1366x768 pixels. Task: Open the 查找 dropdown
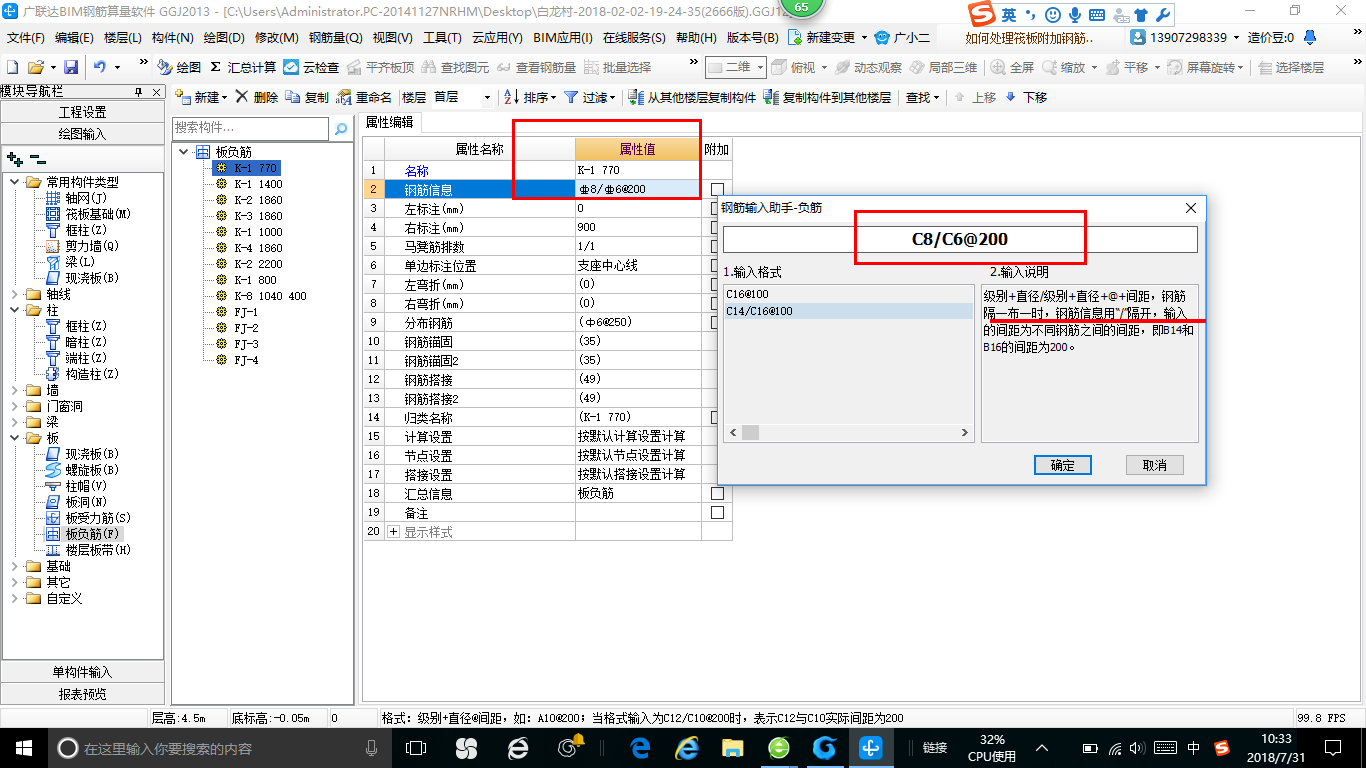tap(922, 97)
